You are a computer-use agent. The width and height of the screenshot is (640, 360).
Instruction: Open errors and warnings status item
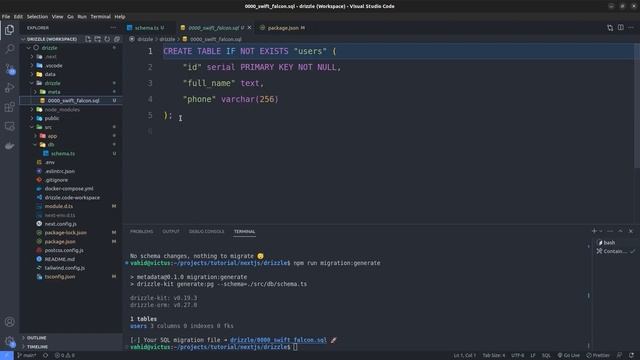pos(64,356)
